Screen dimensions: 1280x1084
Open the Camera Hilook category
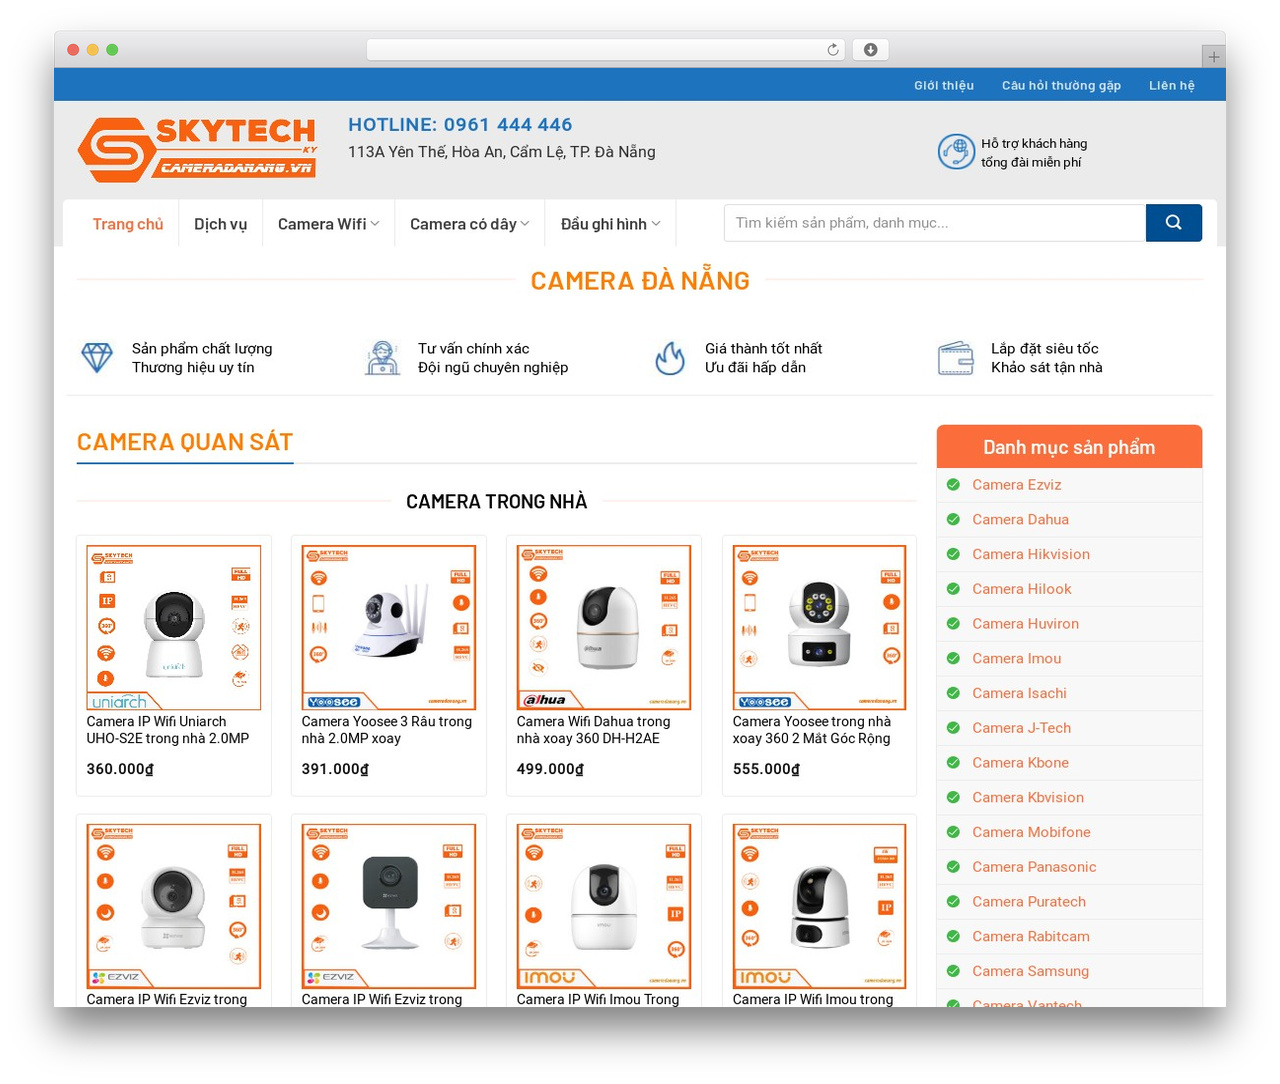click(x=1021, y=589)
